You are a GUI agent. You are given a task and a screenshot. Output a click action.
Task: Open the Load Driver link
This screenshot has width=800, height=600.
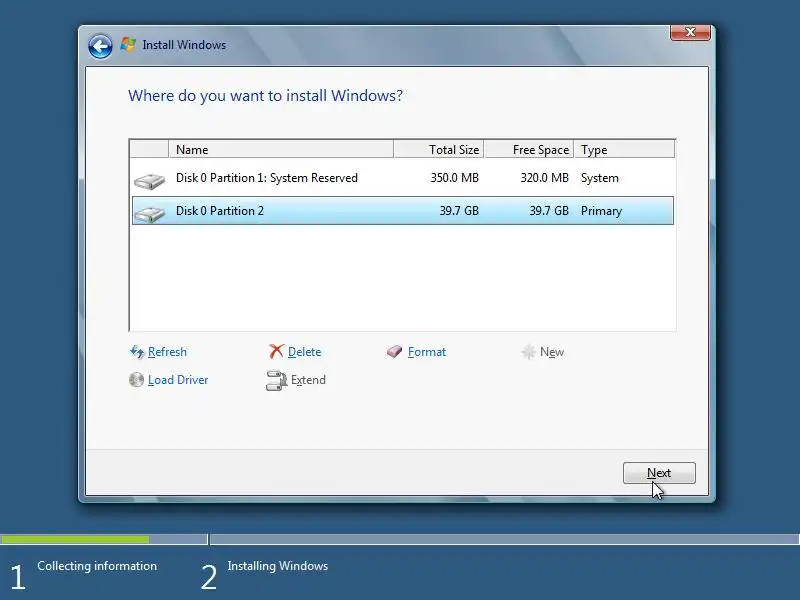point(178,380)
